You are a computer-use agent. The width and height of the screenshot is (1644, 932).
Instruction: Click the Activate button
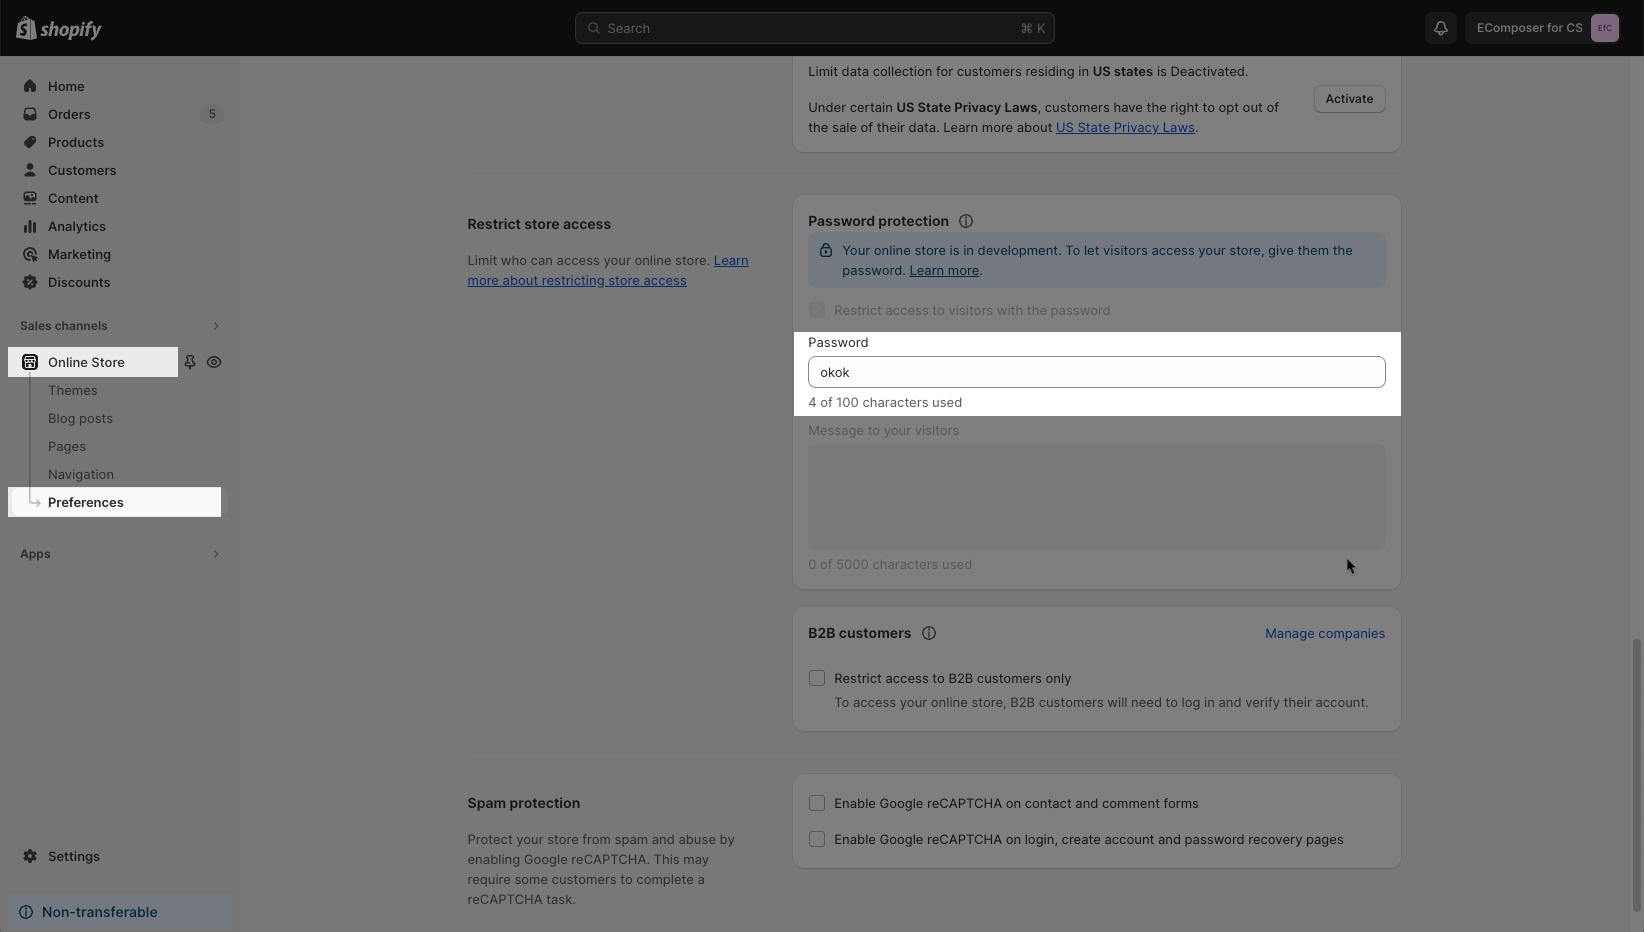coord(1349,99)
